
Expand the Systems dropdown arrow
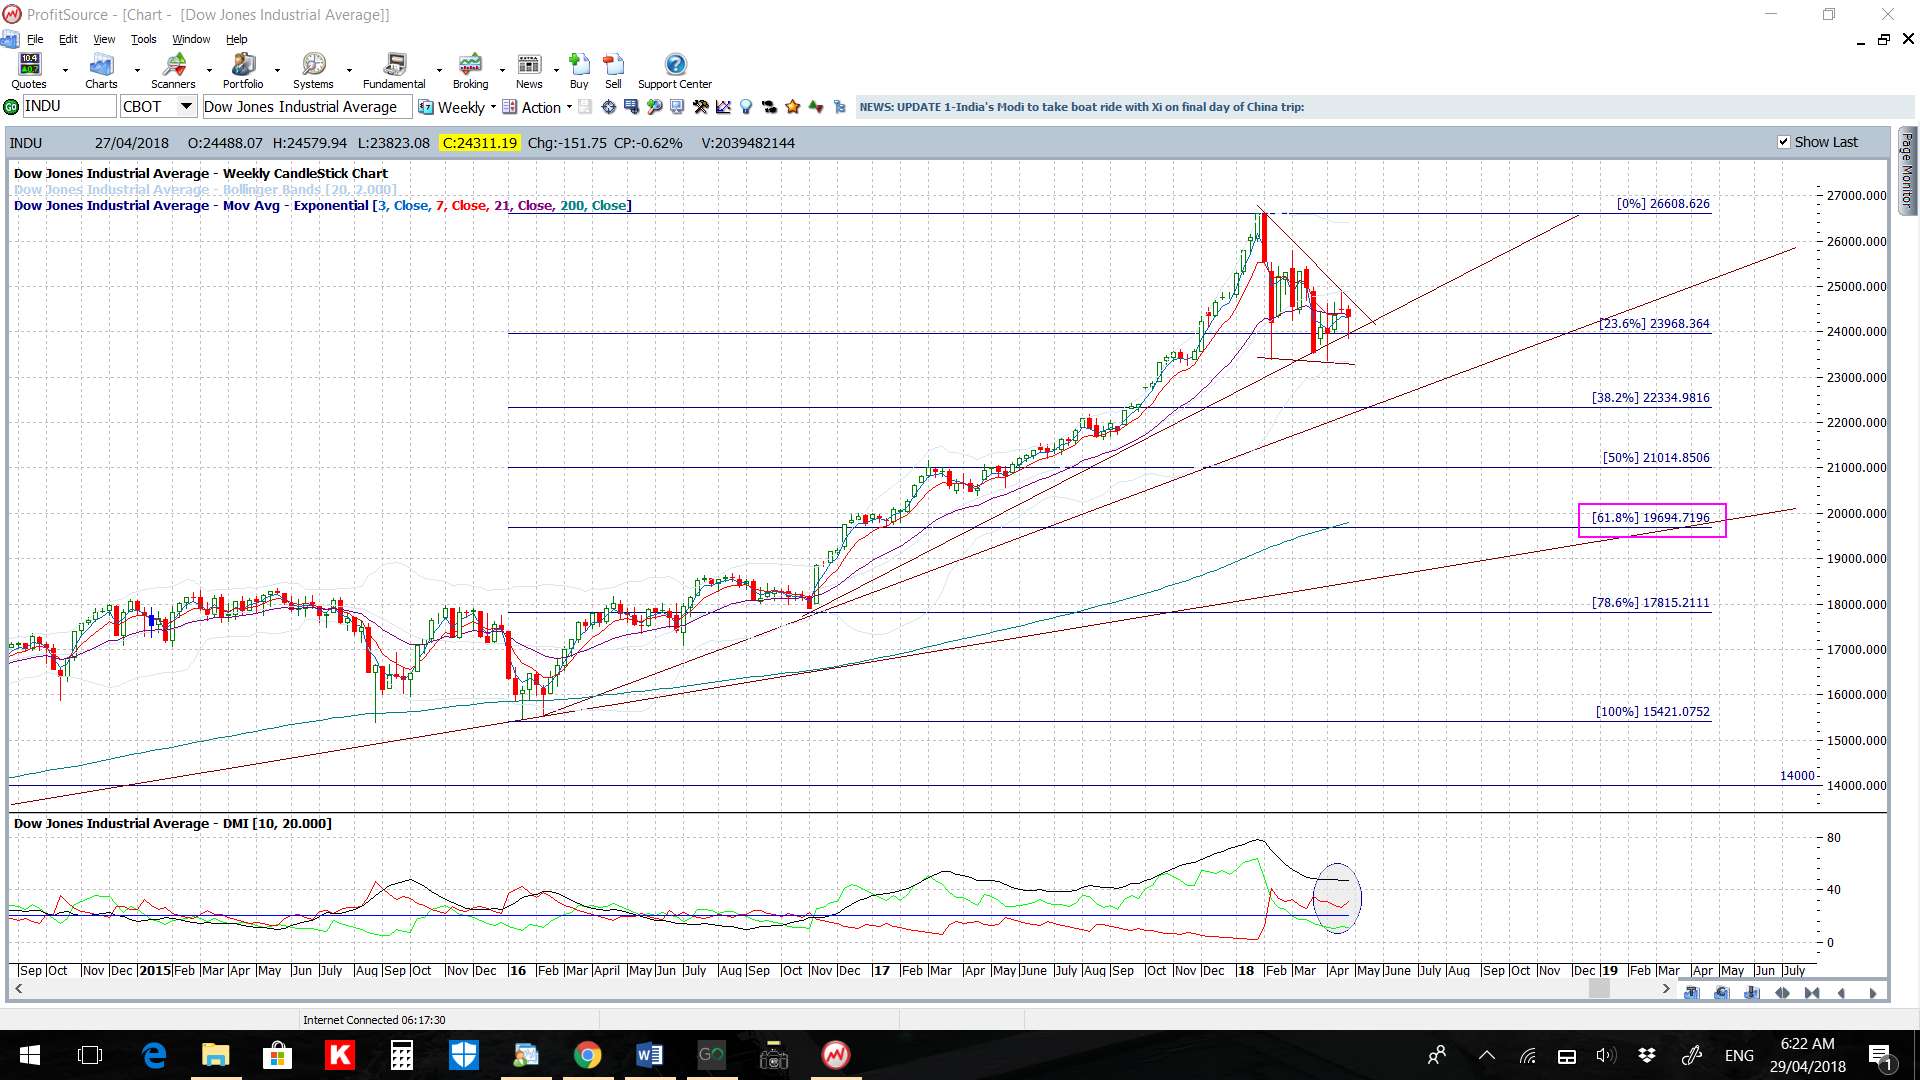349,71
